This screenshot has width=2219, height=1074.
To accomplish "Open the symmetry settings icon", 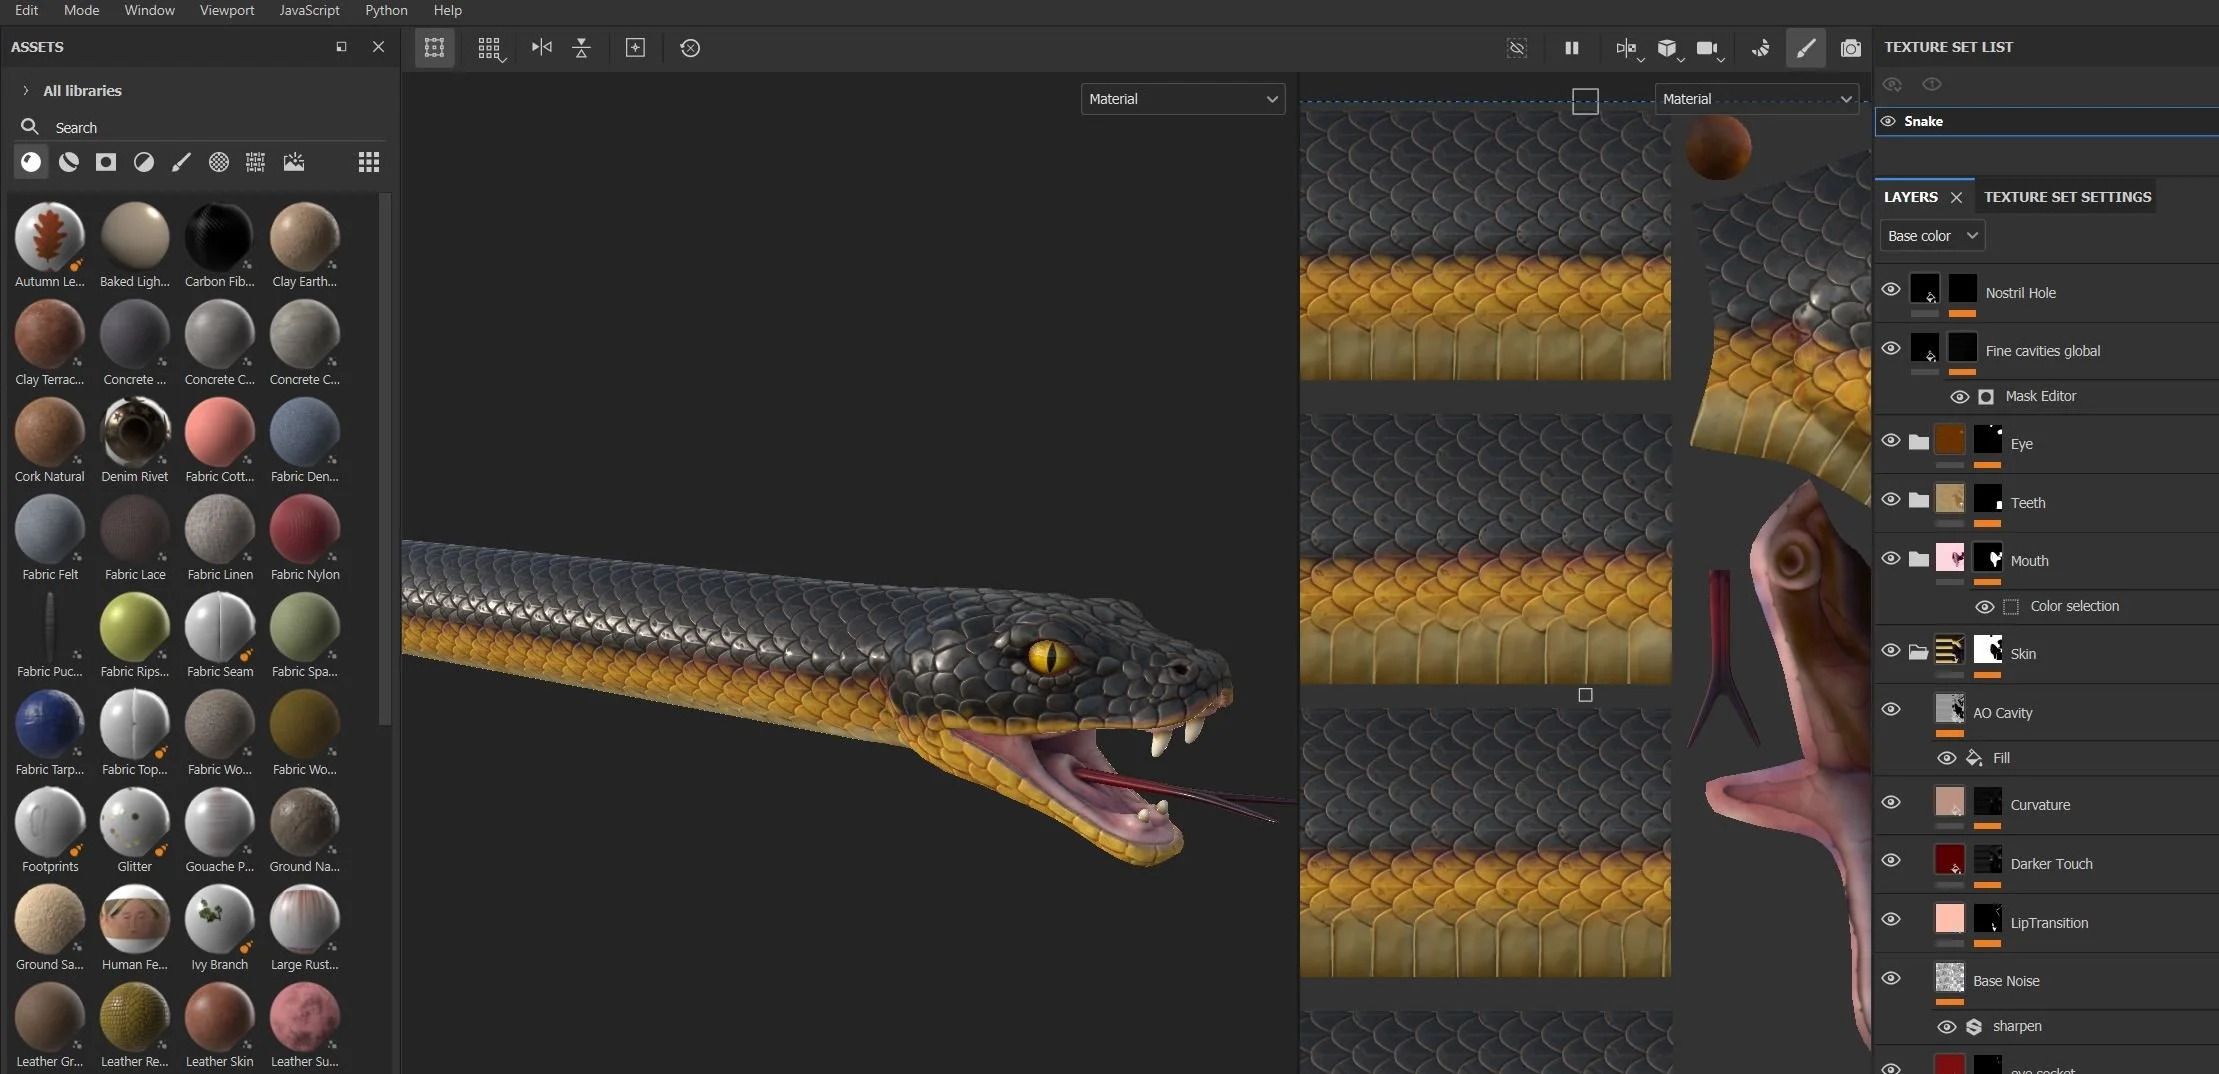I will tap(1627, 48).
